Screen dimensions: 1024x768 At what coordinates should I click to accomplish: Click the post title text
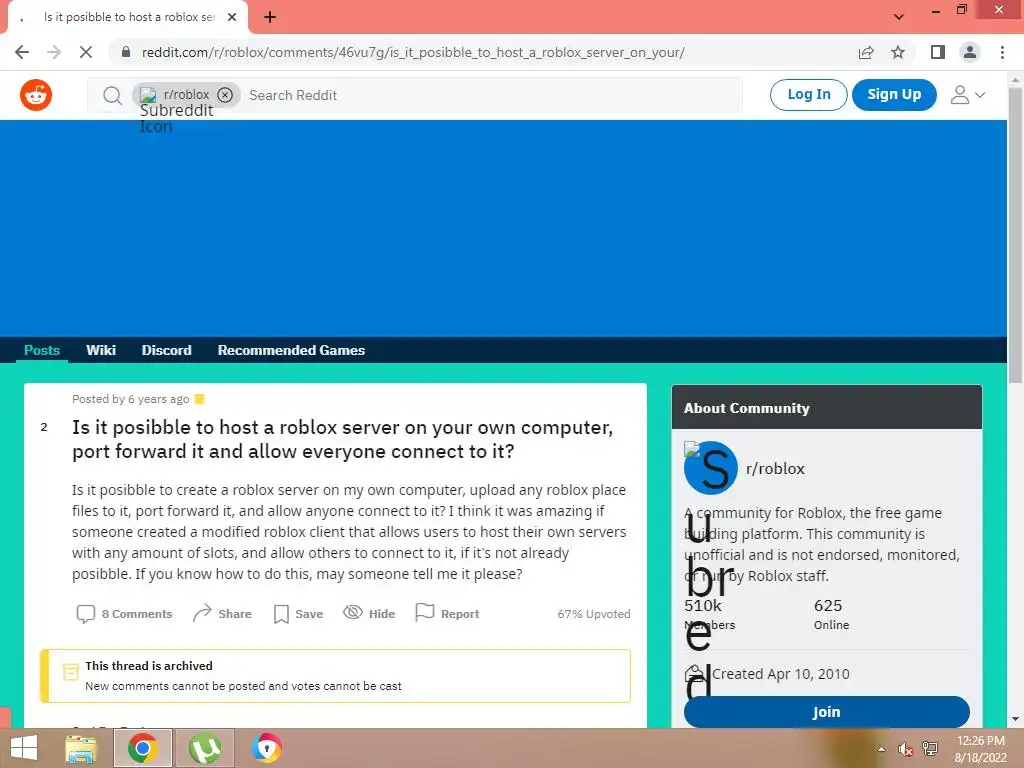pos(342,440)
